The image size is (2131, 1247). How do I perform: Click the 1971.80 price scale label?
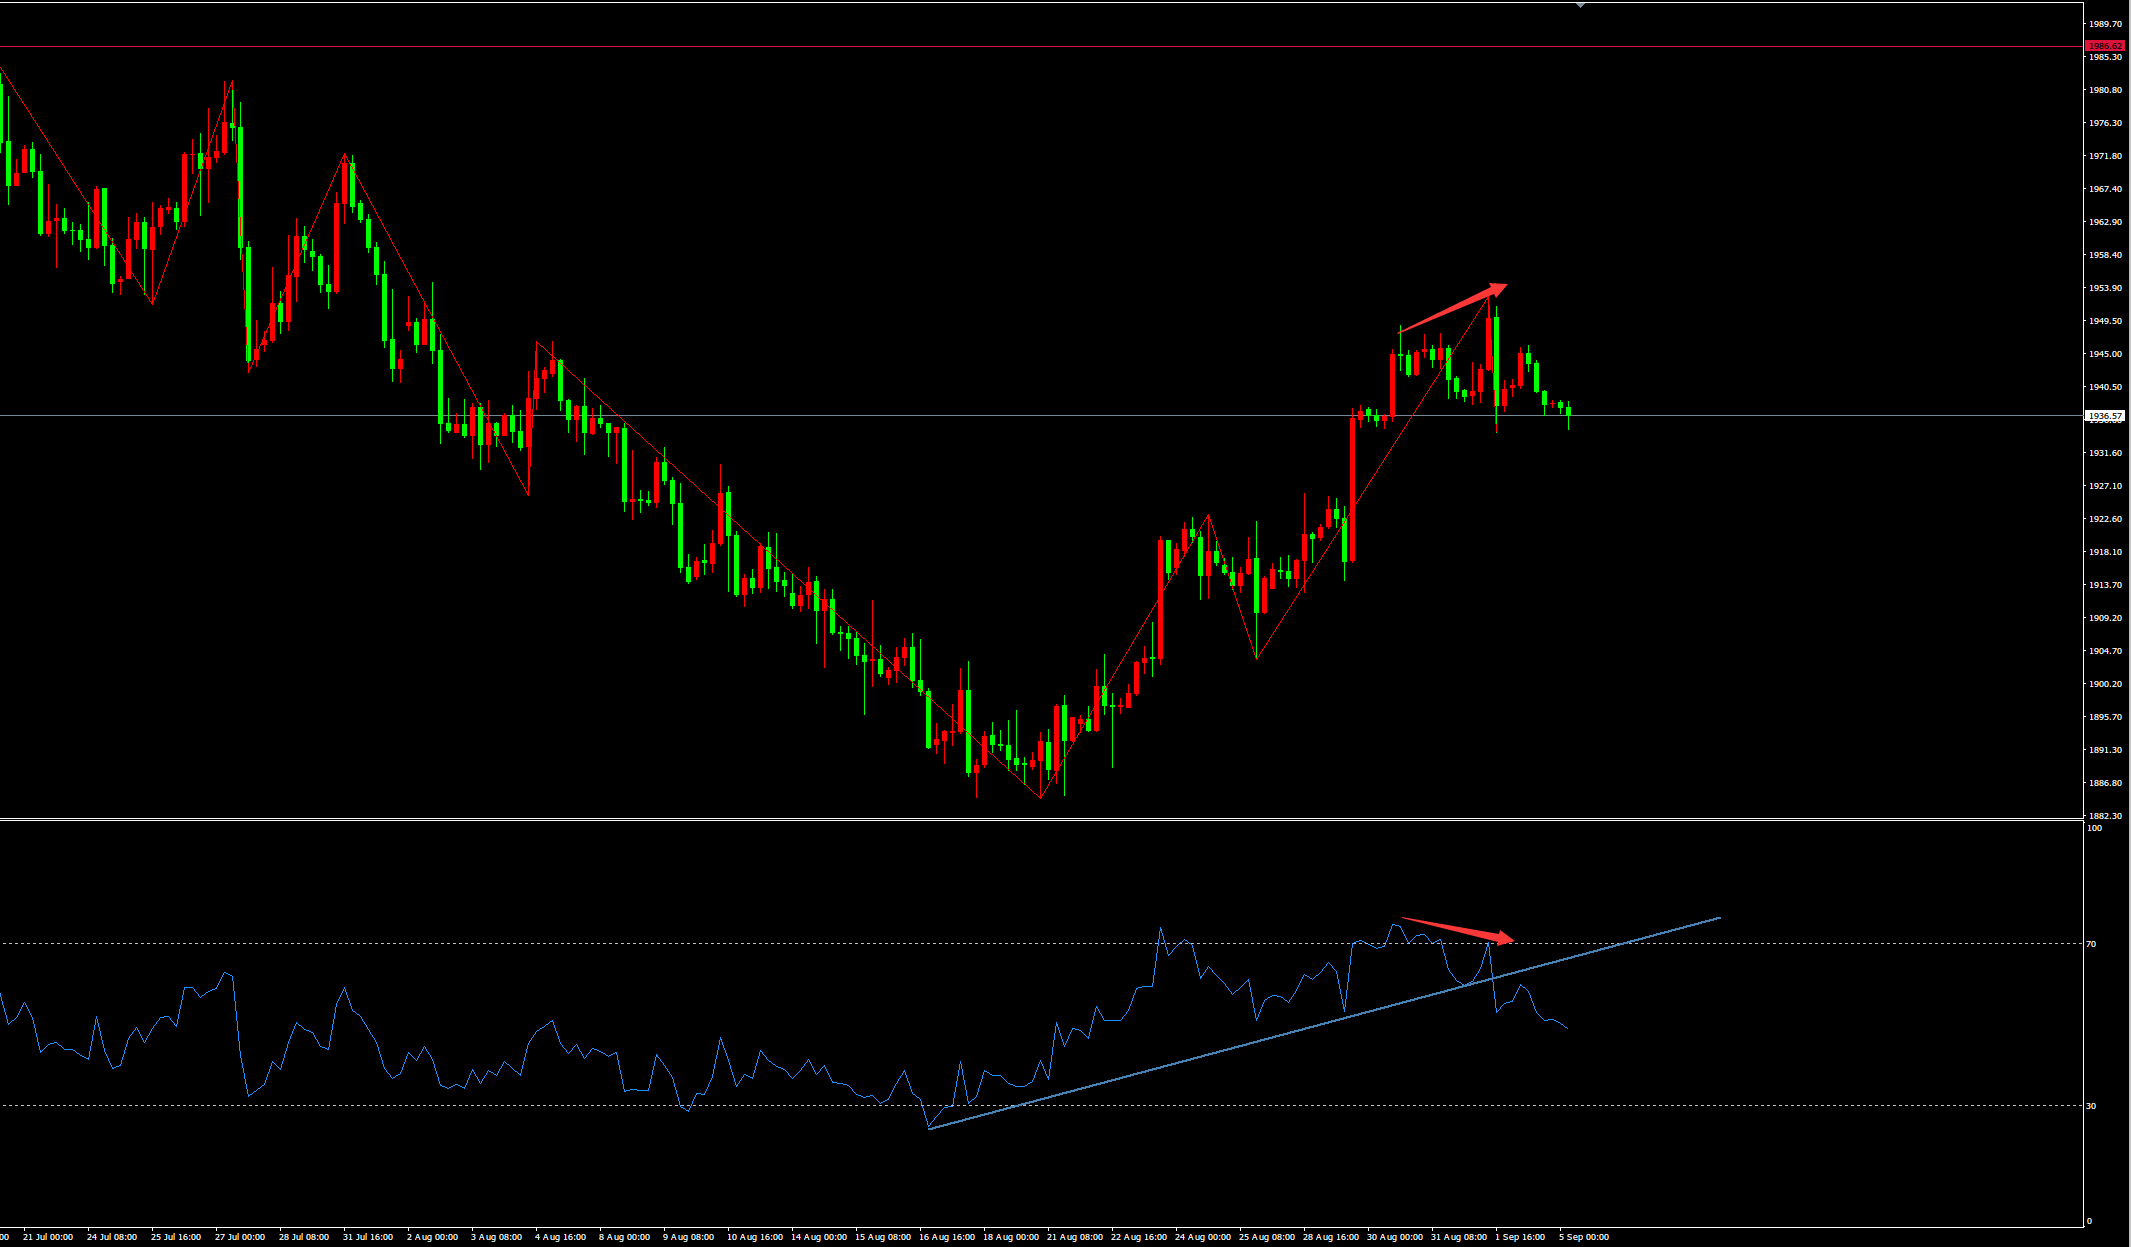pos(2104,156)
